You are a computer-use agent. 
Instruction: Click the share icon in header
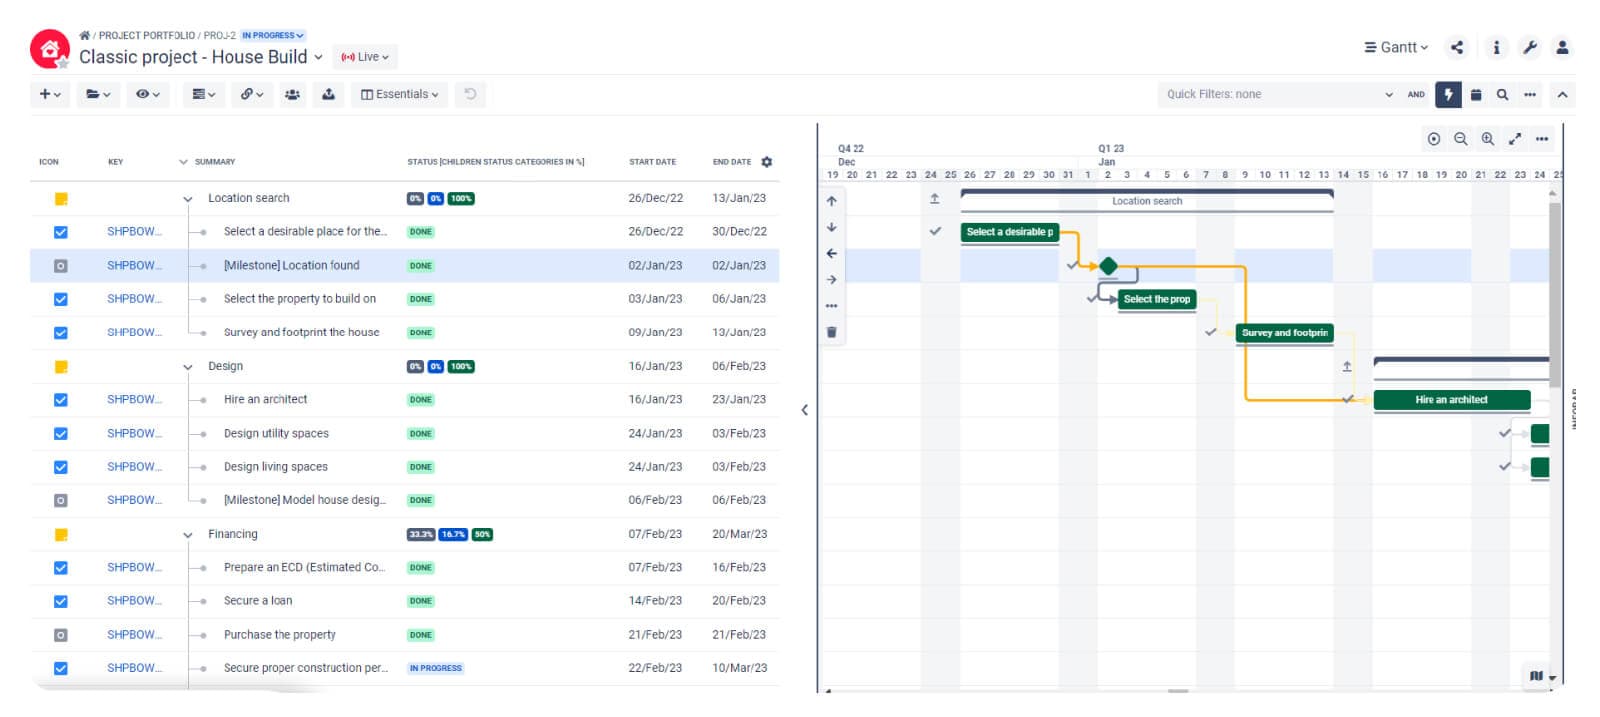1457,47
